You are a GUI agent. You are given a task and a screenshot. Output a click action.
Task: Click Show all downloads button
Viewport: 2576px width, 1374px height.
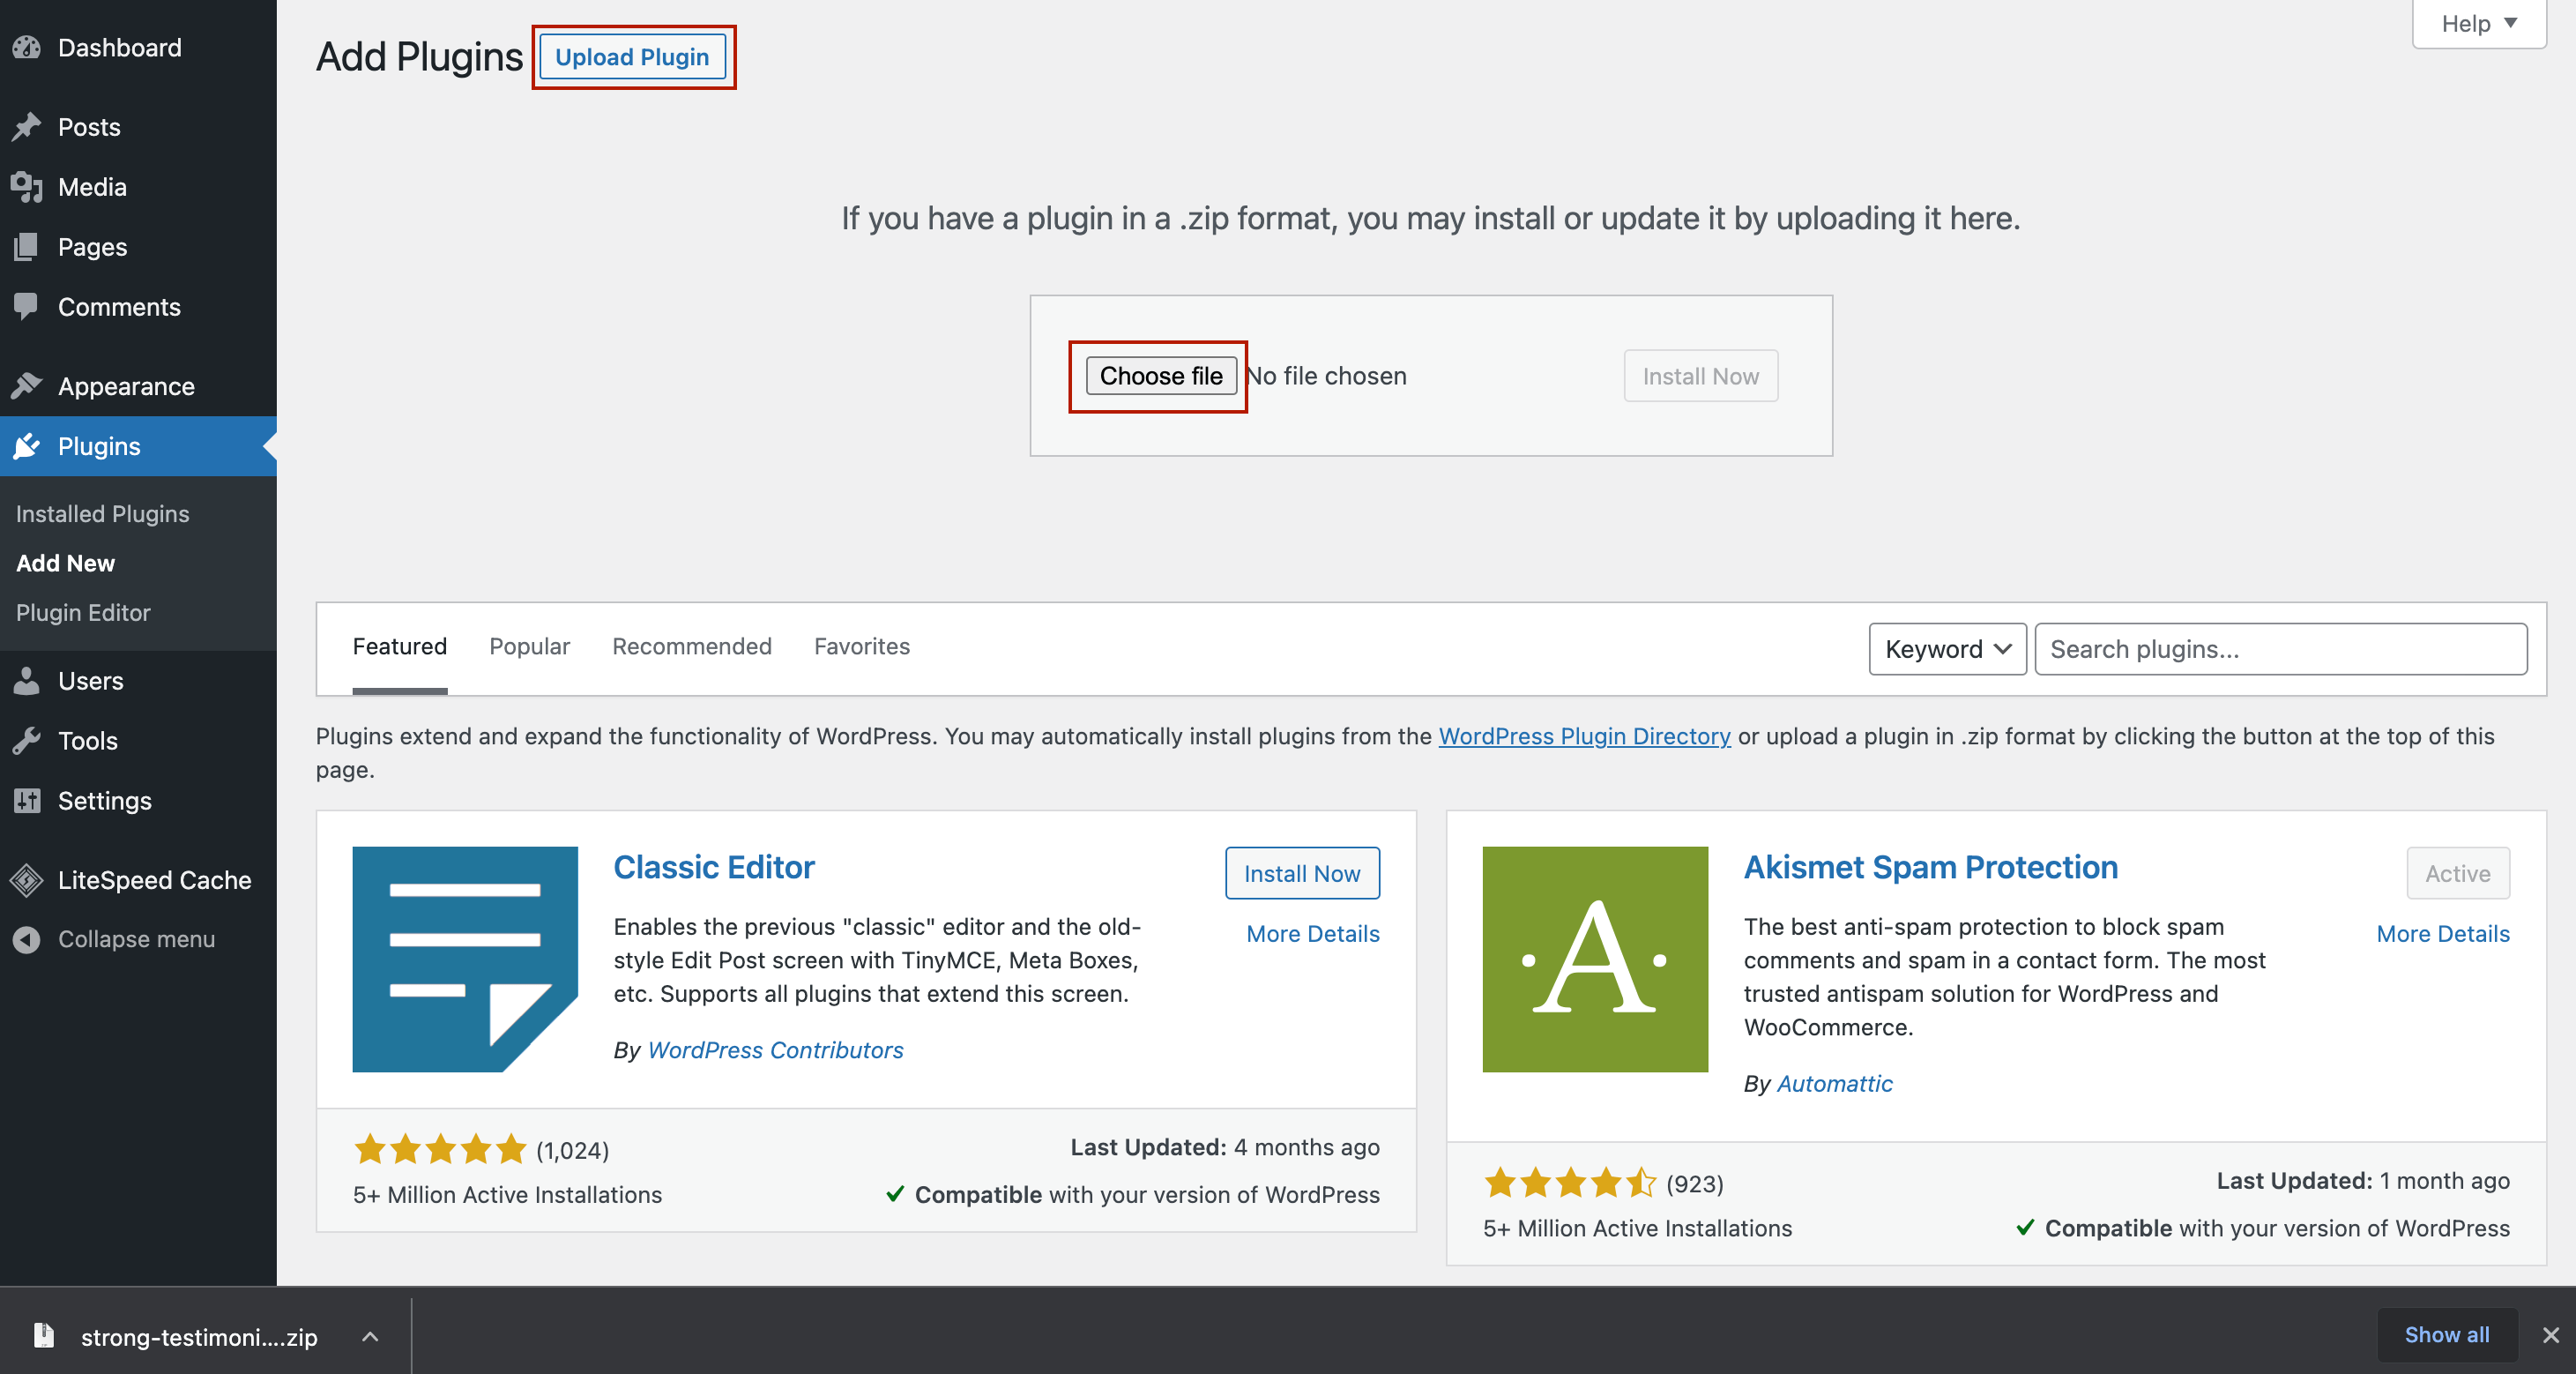click(2447, 1335)
